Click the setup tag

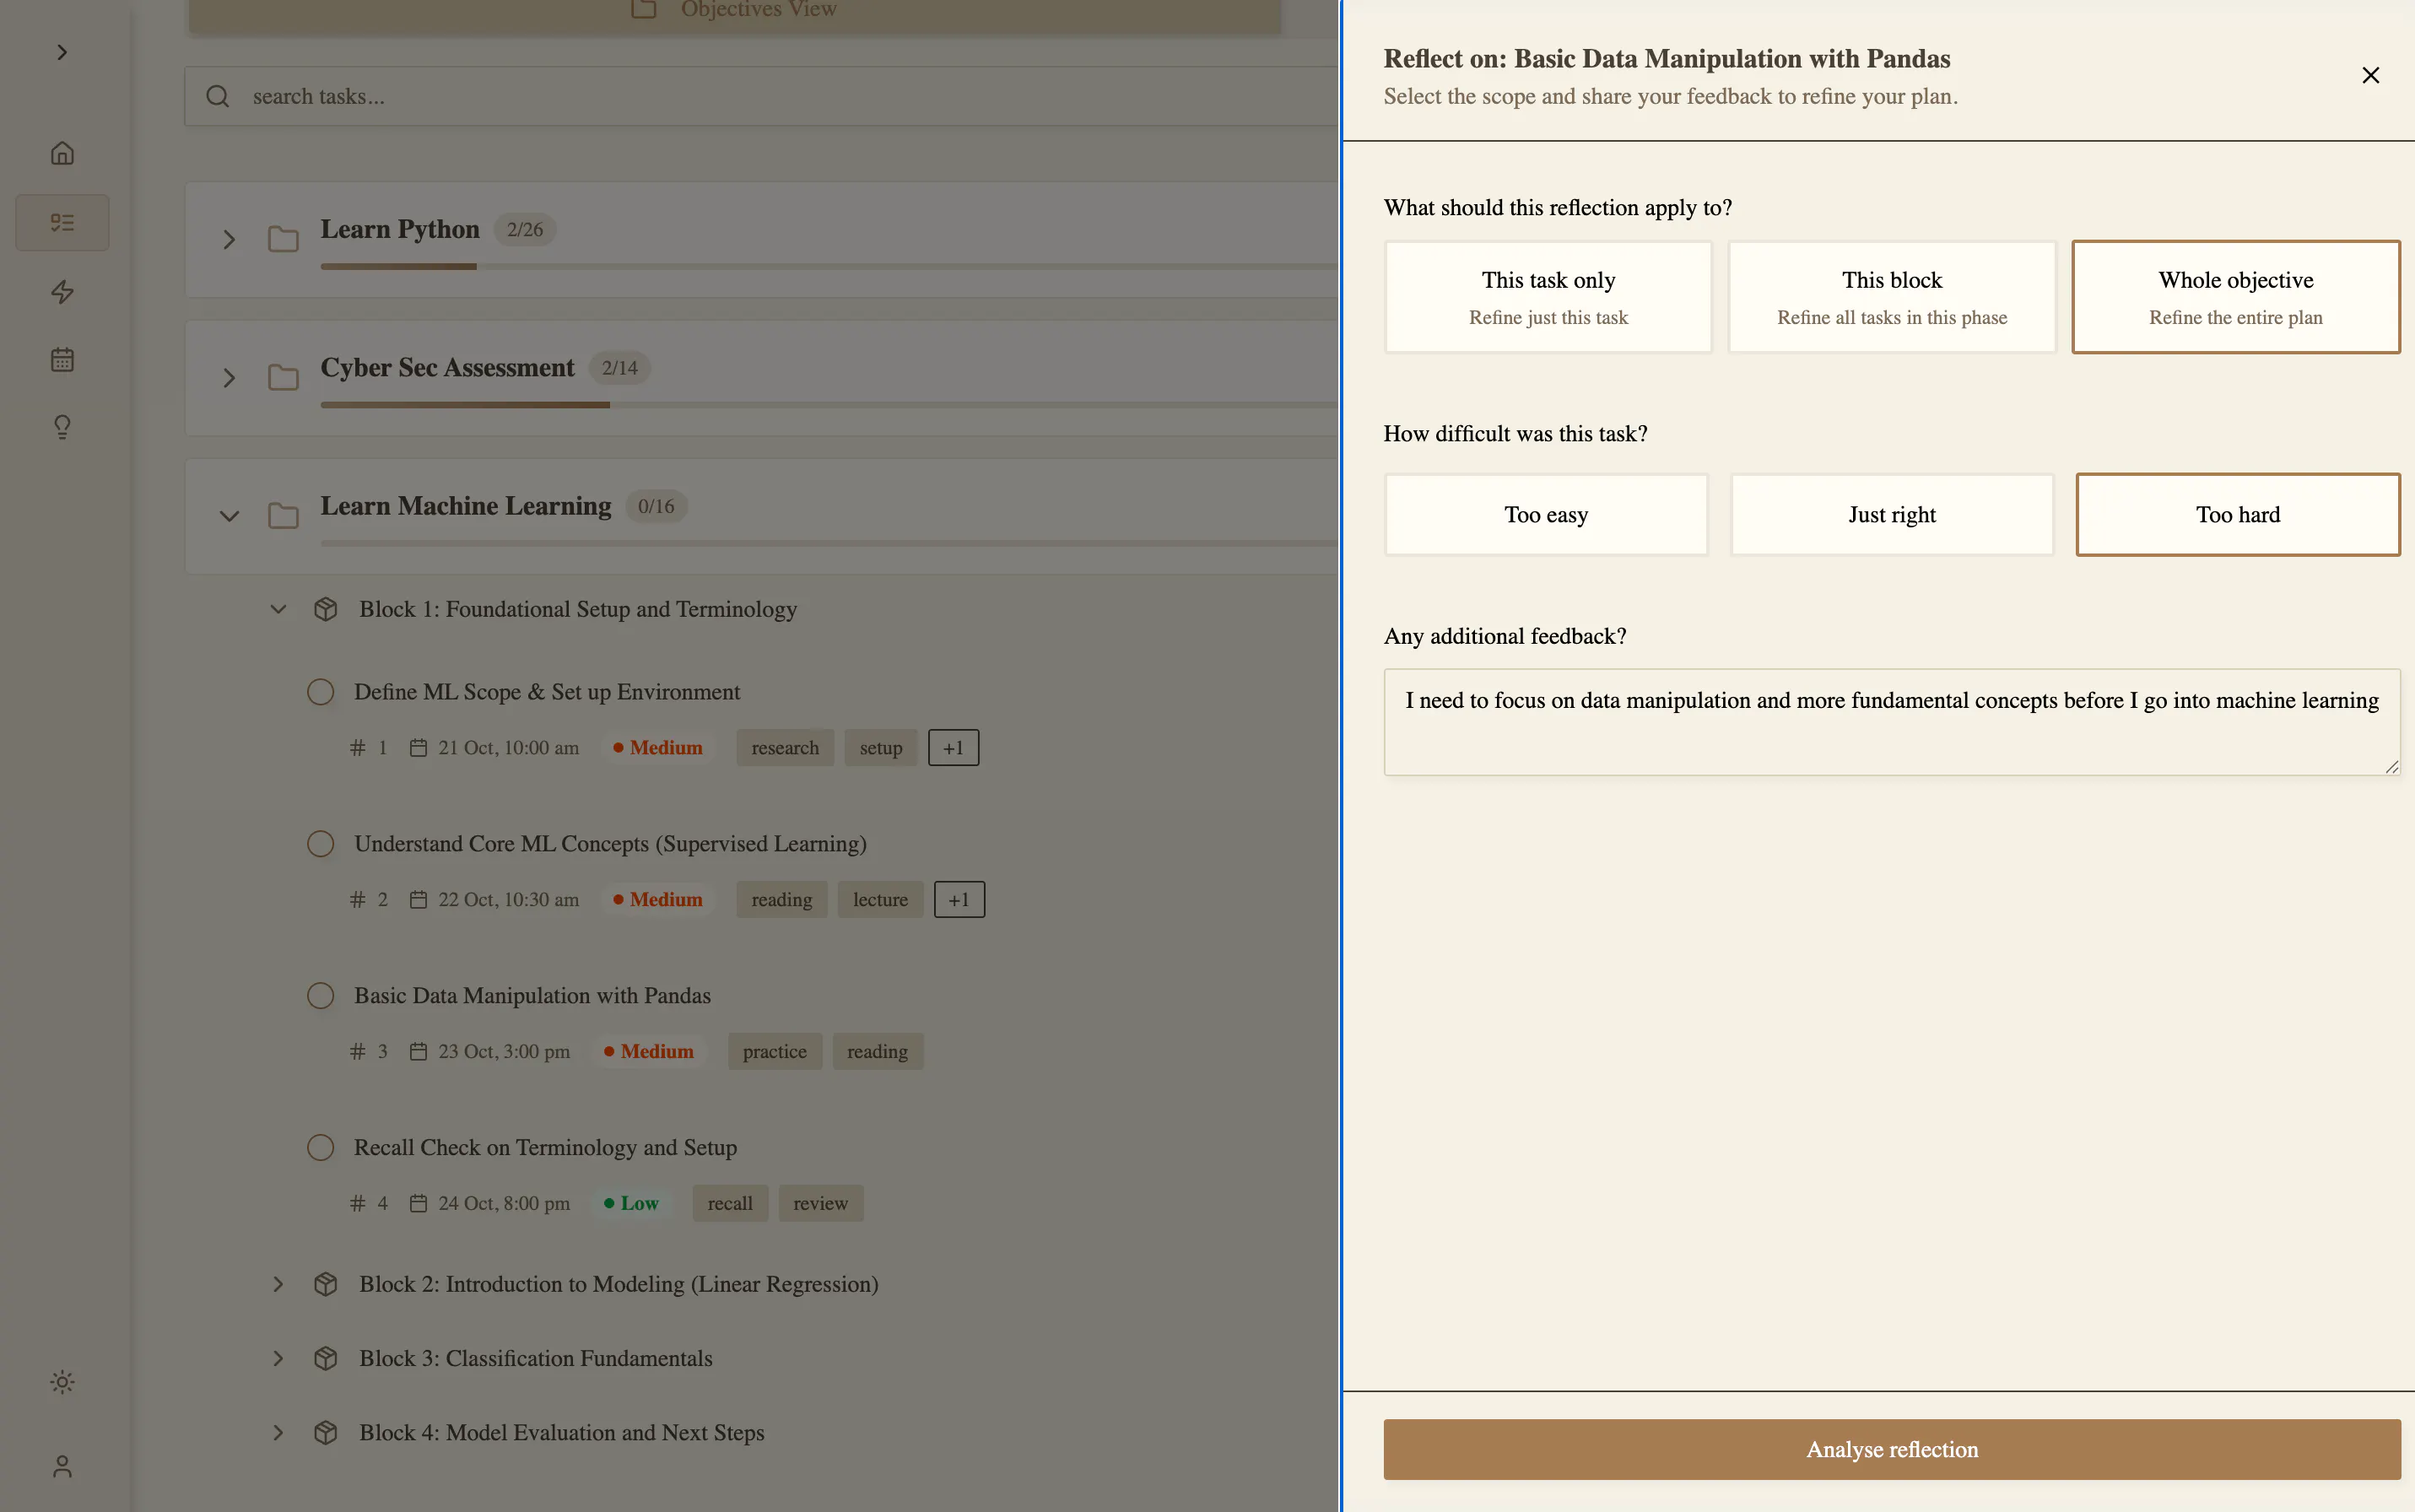pyautogui.click(x=881, y=748)
